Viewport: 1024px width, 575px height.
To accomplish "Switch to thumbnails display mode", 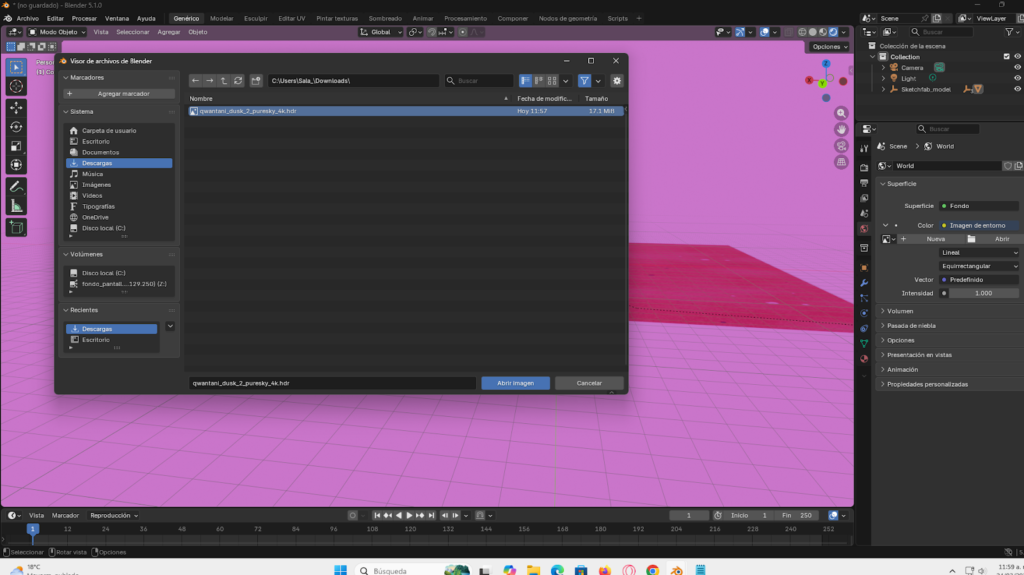I will click(x=552, y=81).
